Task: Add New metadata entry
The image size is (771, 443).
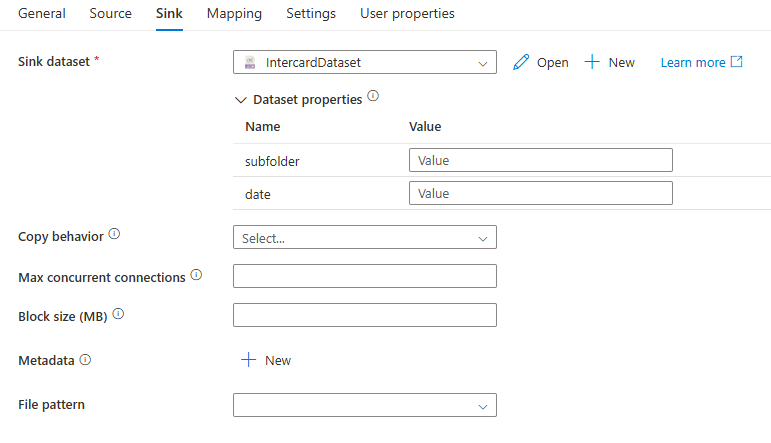Action: tap(266, 360)
